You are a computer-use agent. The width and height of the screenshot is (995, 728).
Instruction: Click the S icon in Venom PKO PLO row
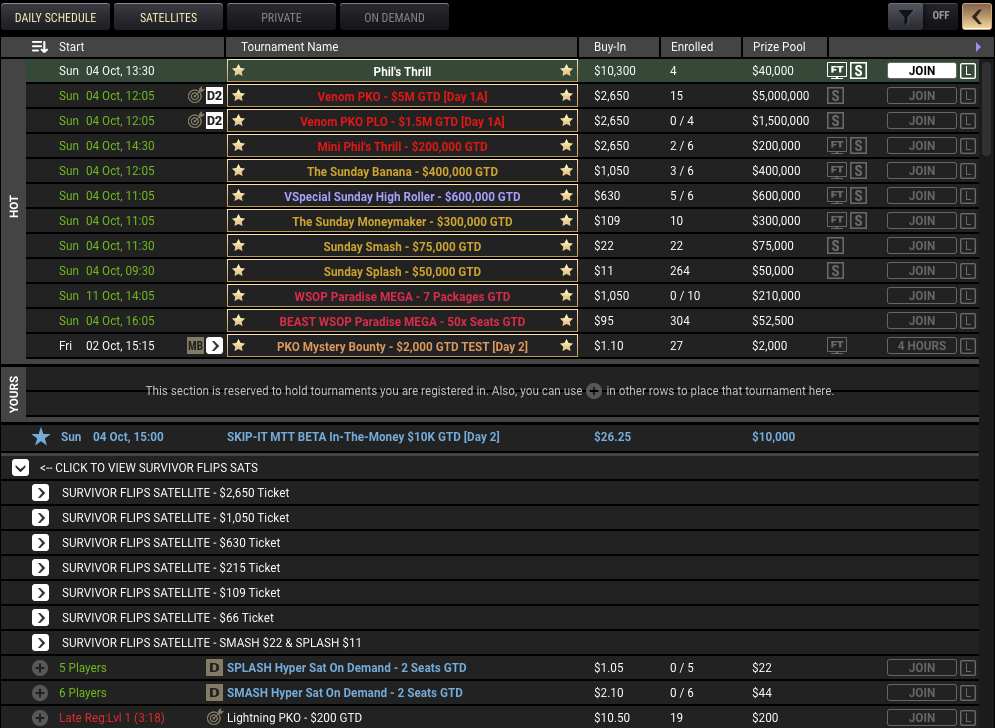point(835,121)
